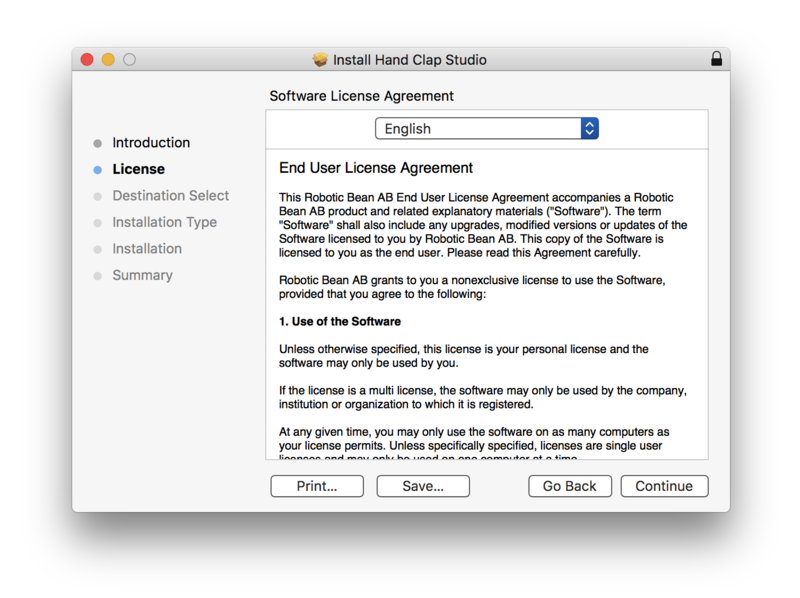This screenshot has width=800, height=598.
Task: Close the installer with the red button
Action: [87, 59]
